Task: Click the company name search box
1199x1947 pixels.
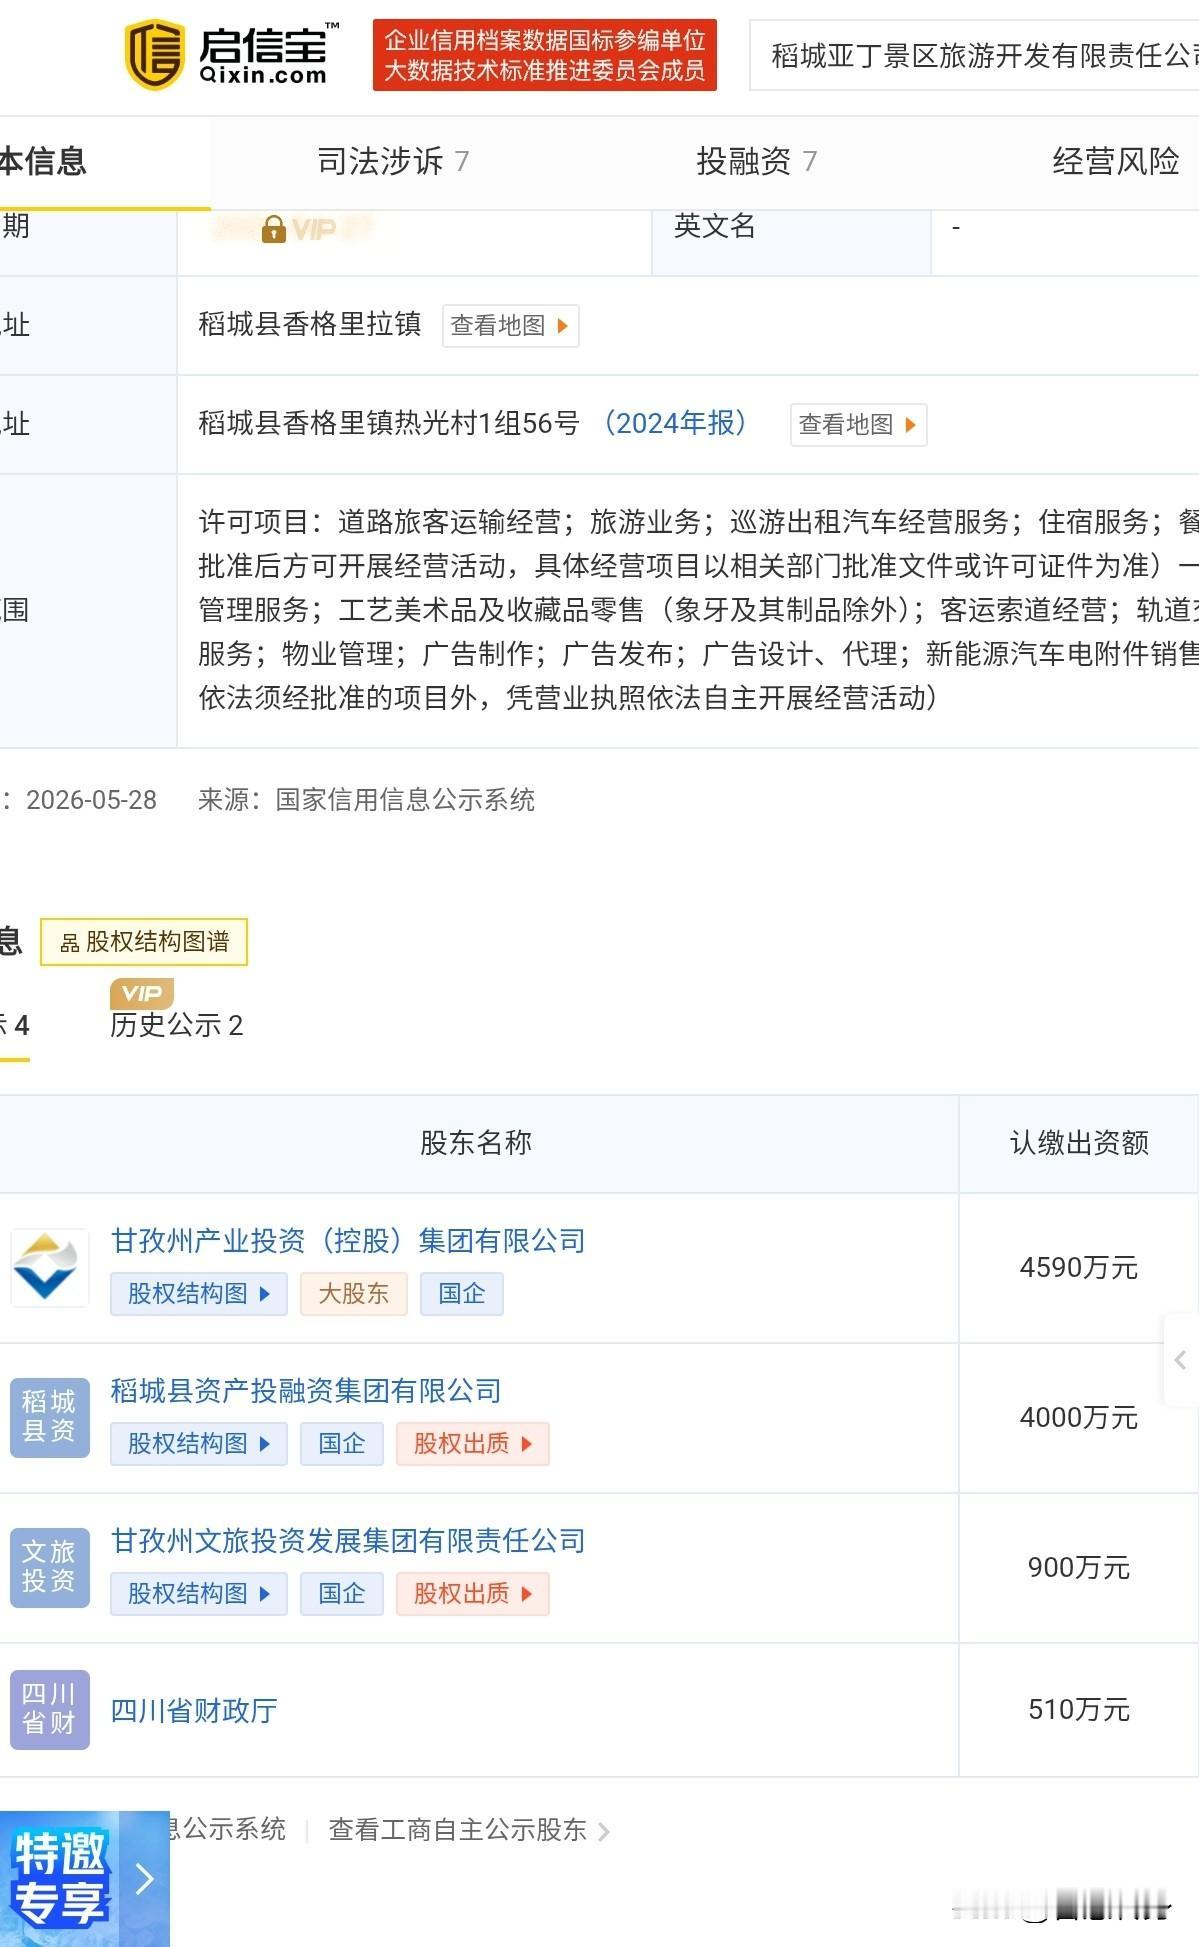Action: pyautogui.click(x=975, y=55)
